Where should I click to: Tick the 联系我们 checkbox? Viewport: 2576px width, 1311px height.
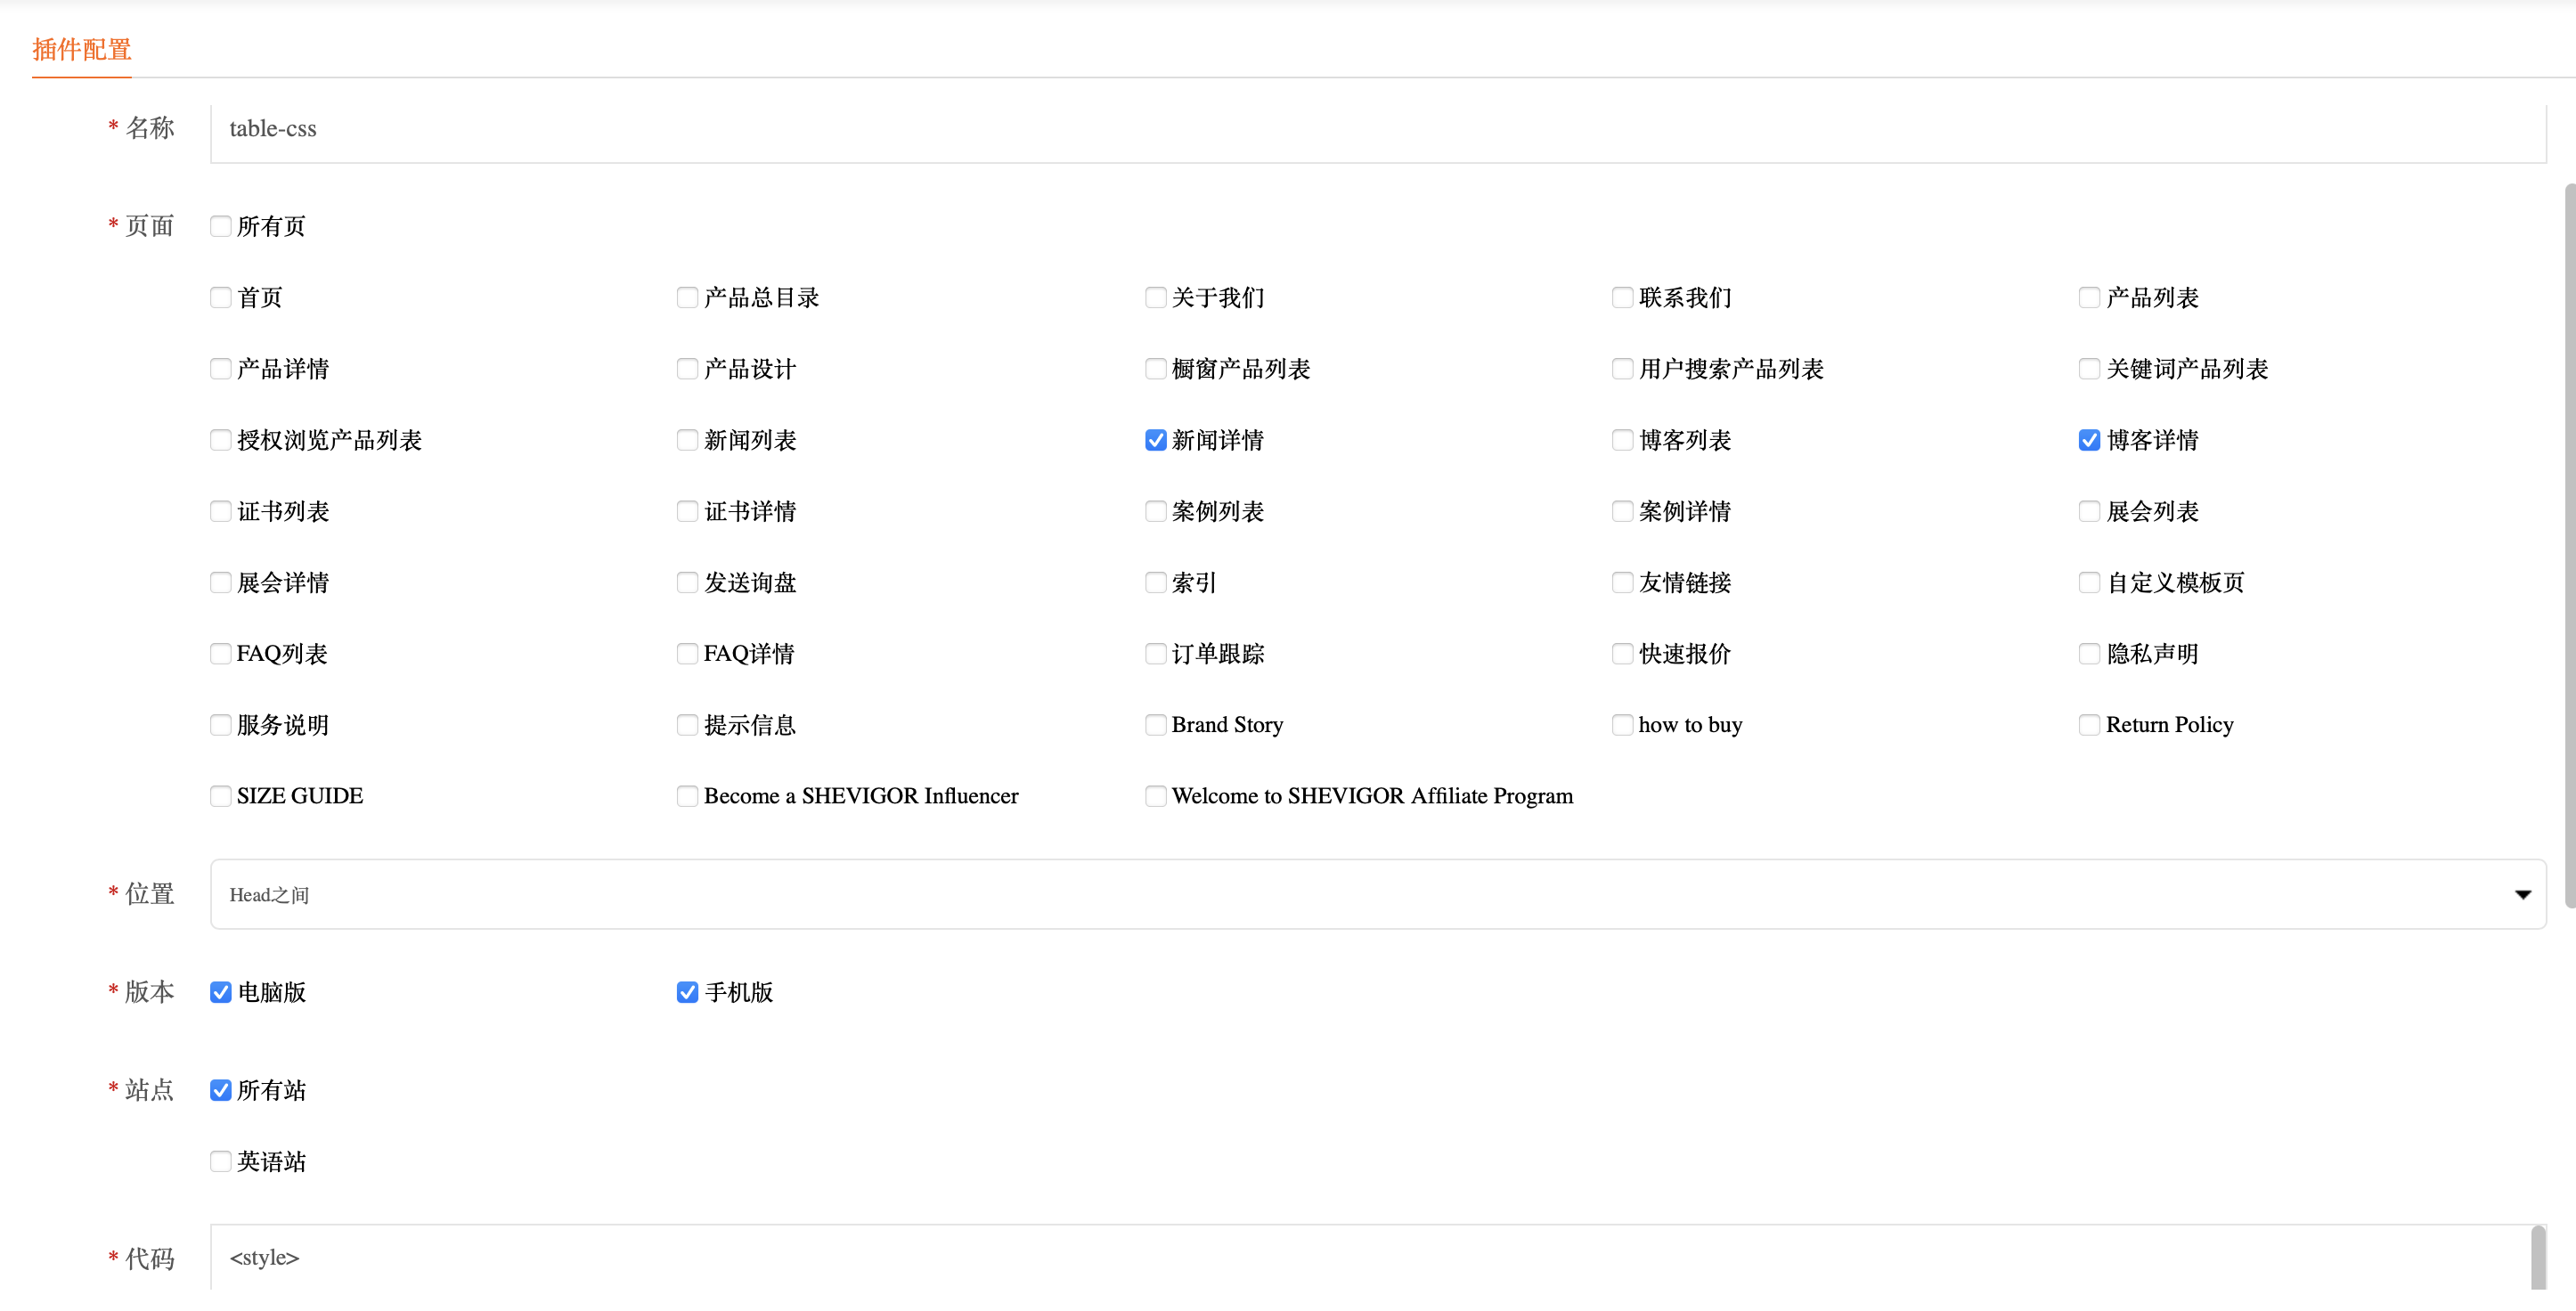point(1623,297)
